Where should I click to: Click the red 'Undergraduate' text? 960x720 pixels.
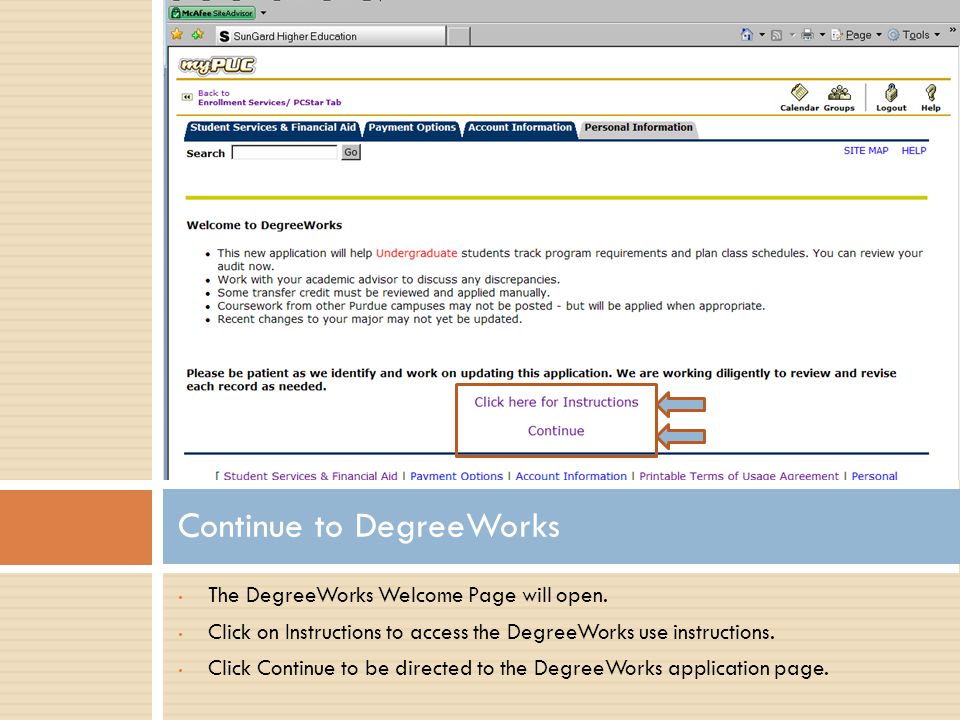pos(416,253)
